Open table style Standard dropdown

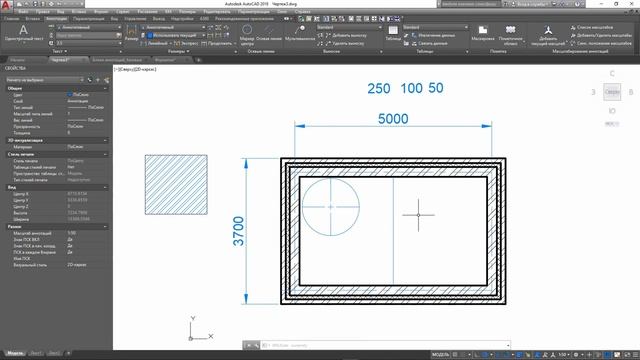[436, 27]
